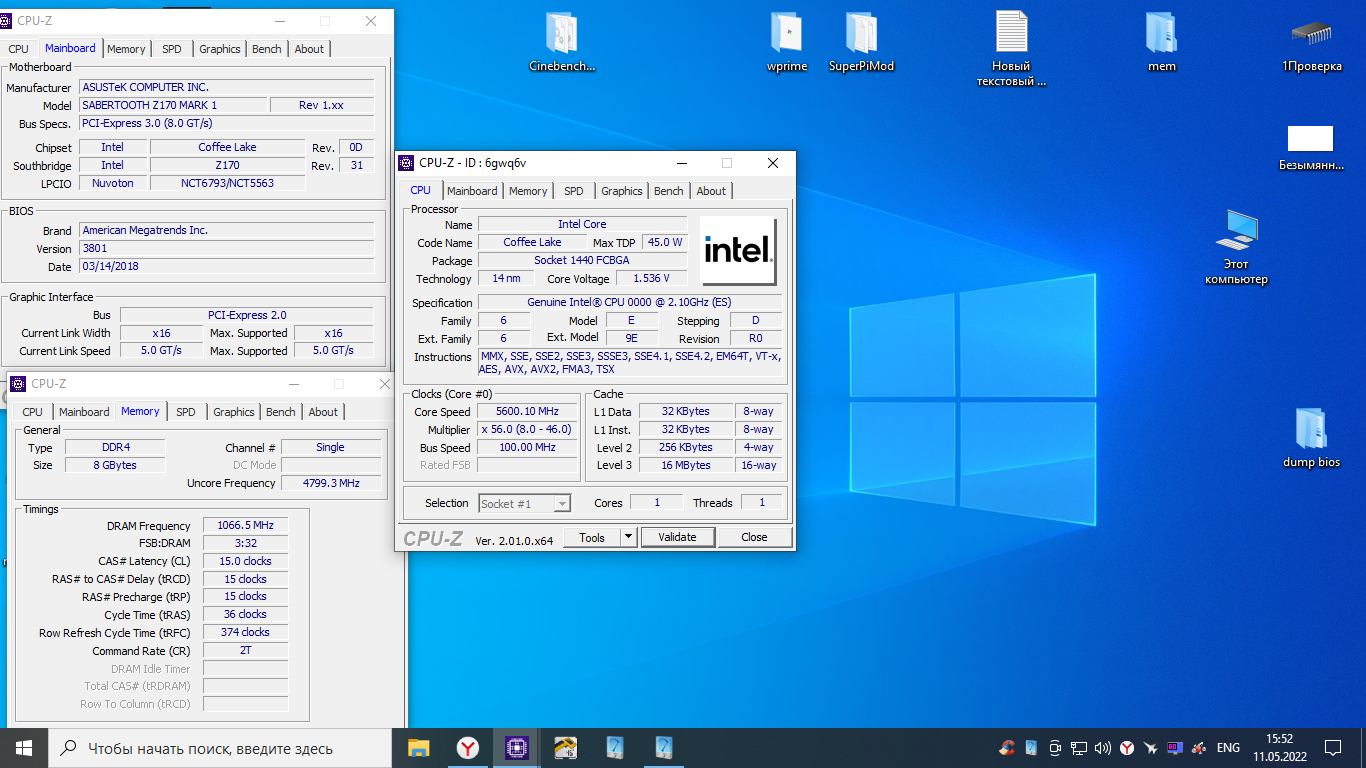
Task: Open the Новый текстовый document icon
Action: [x=1011, y=49]
